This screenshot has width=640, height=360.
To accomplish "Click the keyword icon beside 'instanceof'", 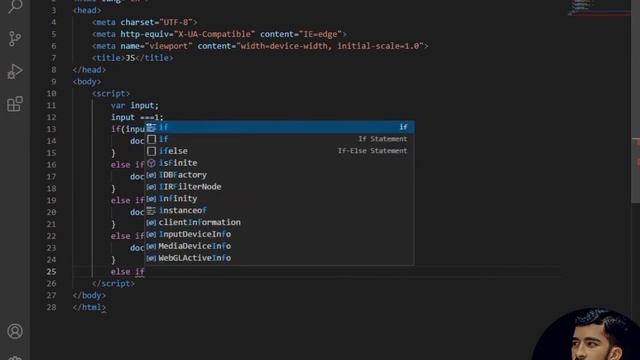I will (151, 210).
